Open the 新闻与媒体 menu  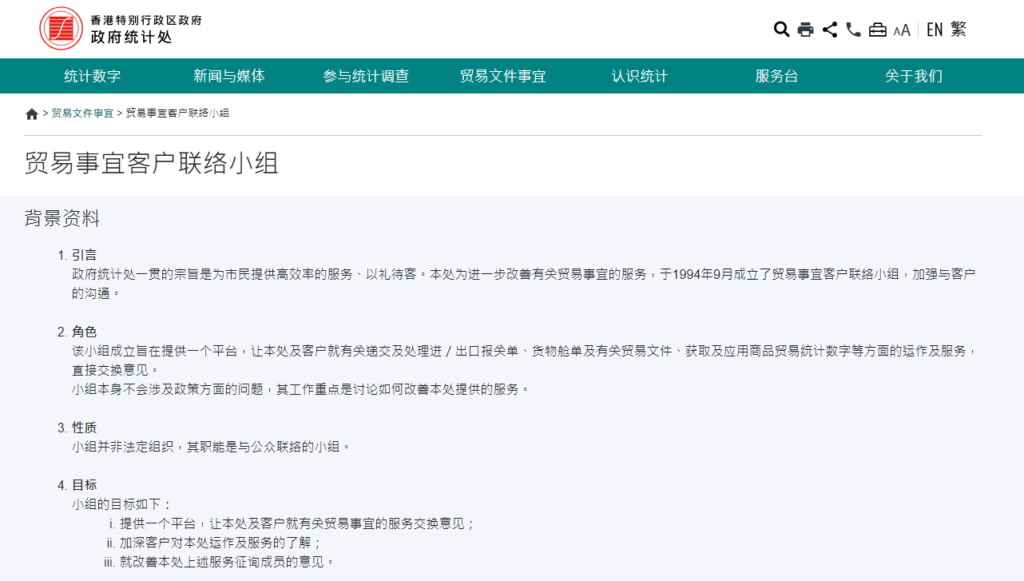[x=229, y=76]
